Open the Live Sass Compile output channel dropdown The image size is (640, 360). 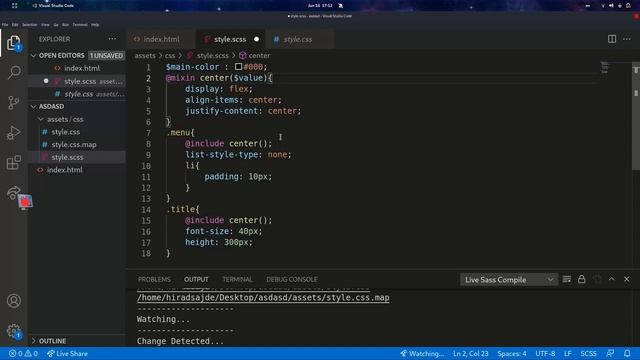(509, 280)
